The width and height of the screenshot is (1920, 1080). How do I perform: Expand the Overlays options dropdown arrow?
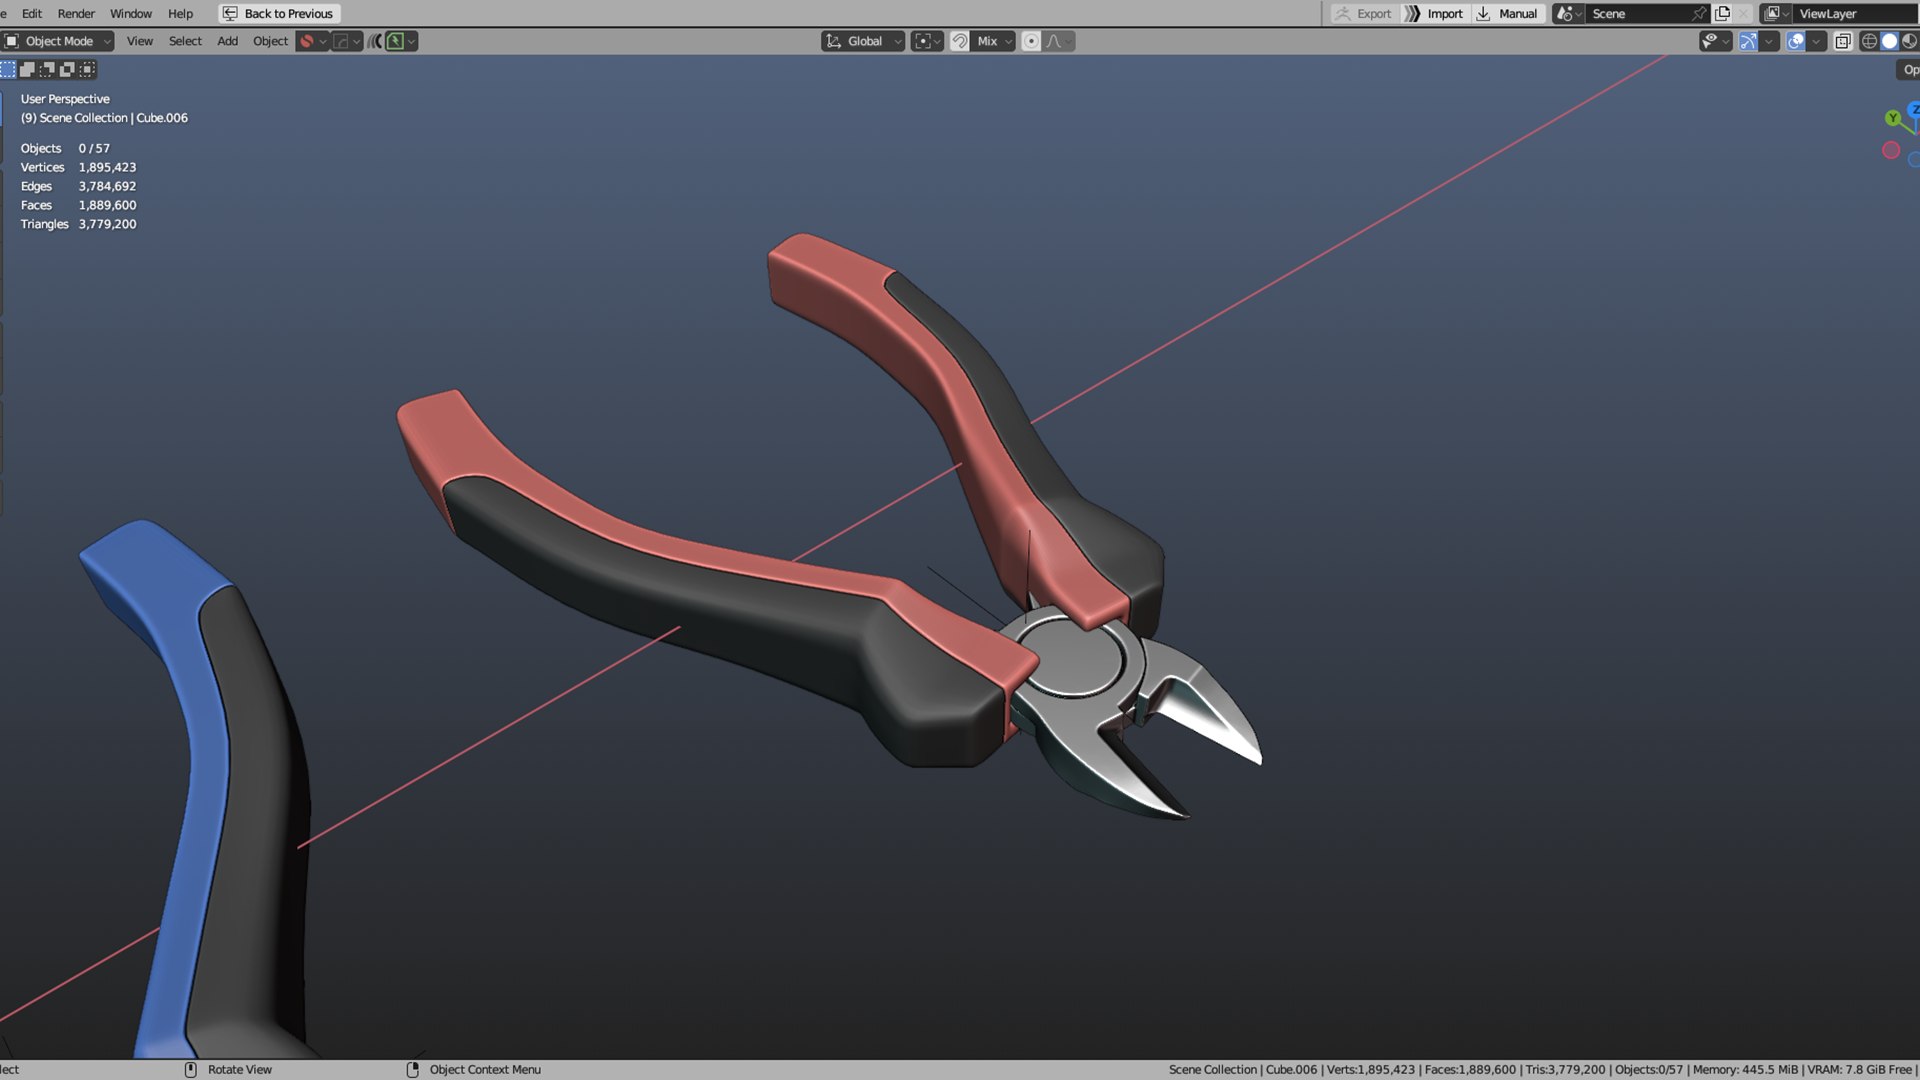coord(1817,41)
